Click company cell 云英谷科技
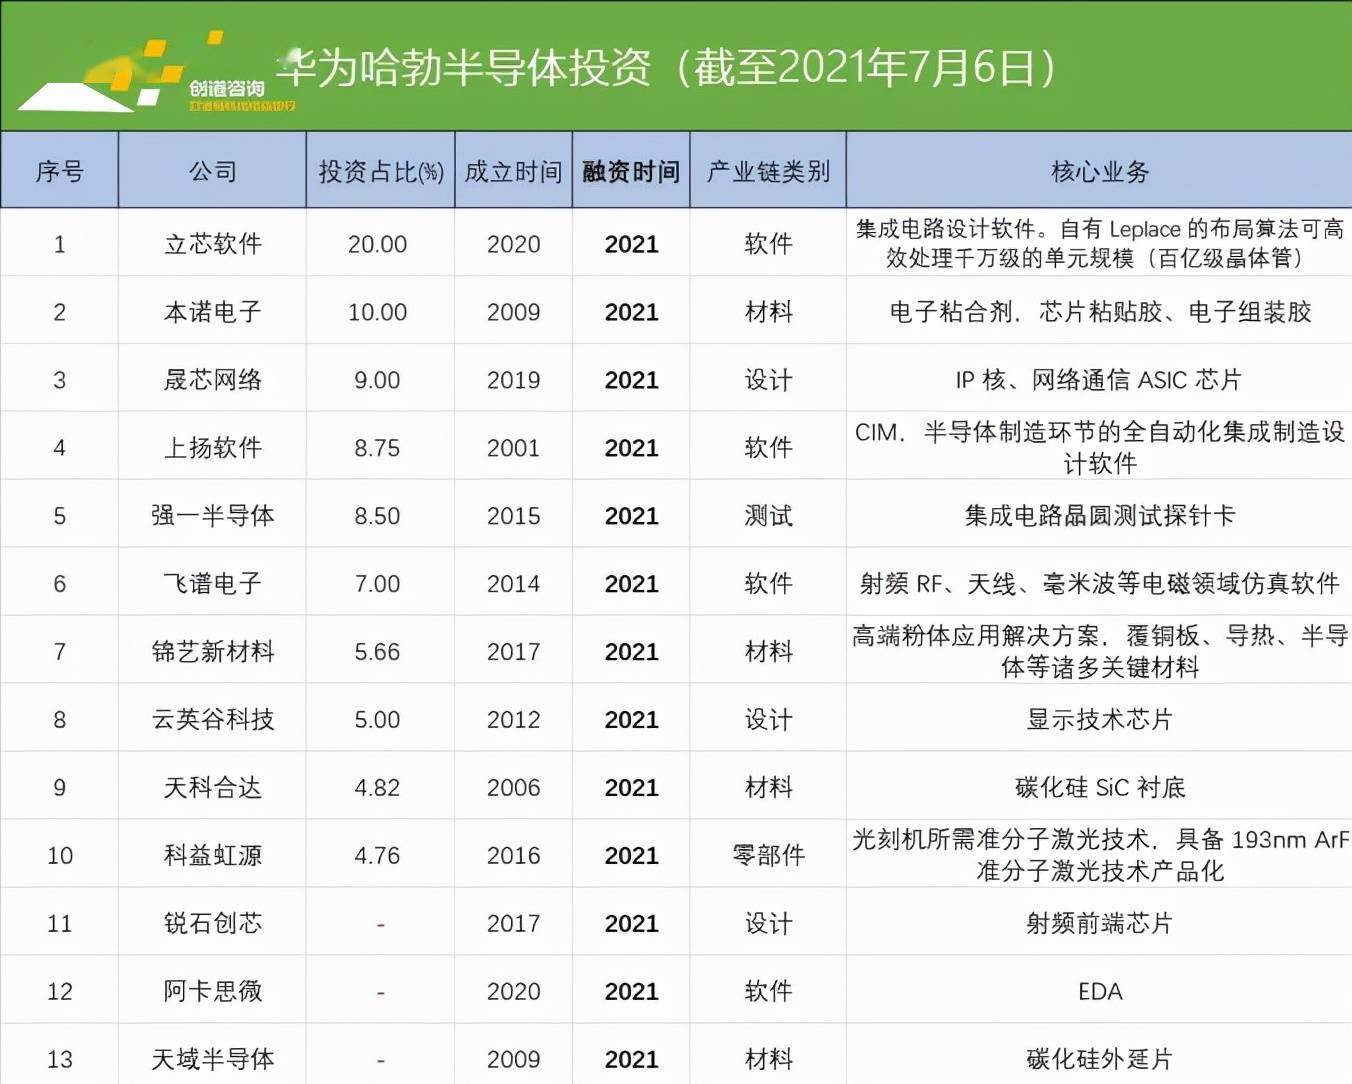1352x1084 pixels. [212, 719]
